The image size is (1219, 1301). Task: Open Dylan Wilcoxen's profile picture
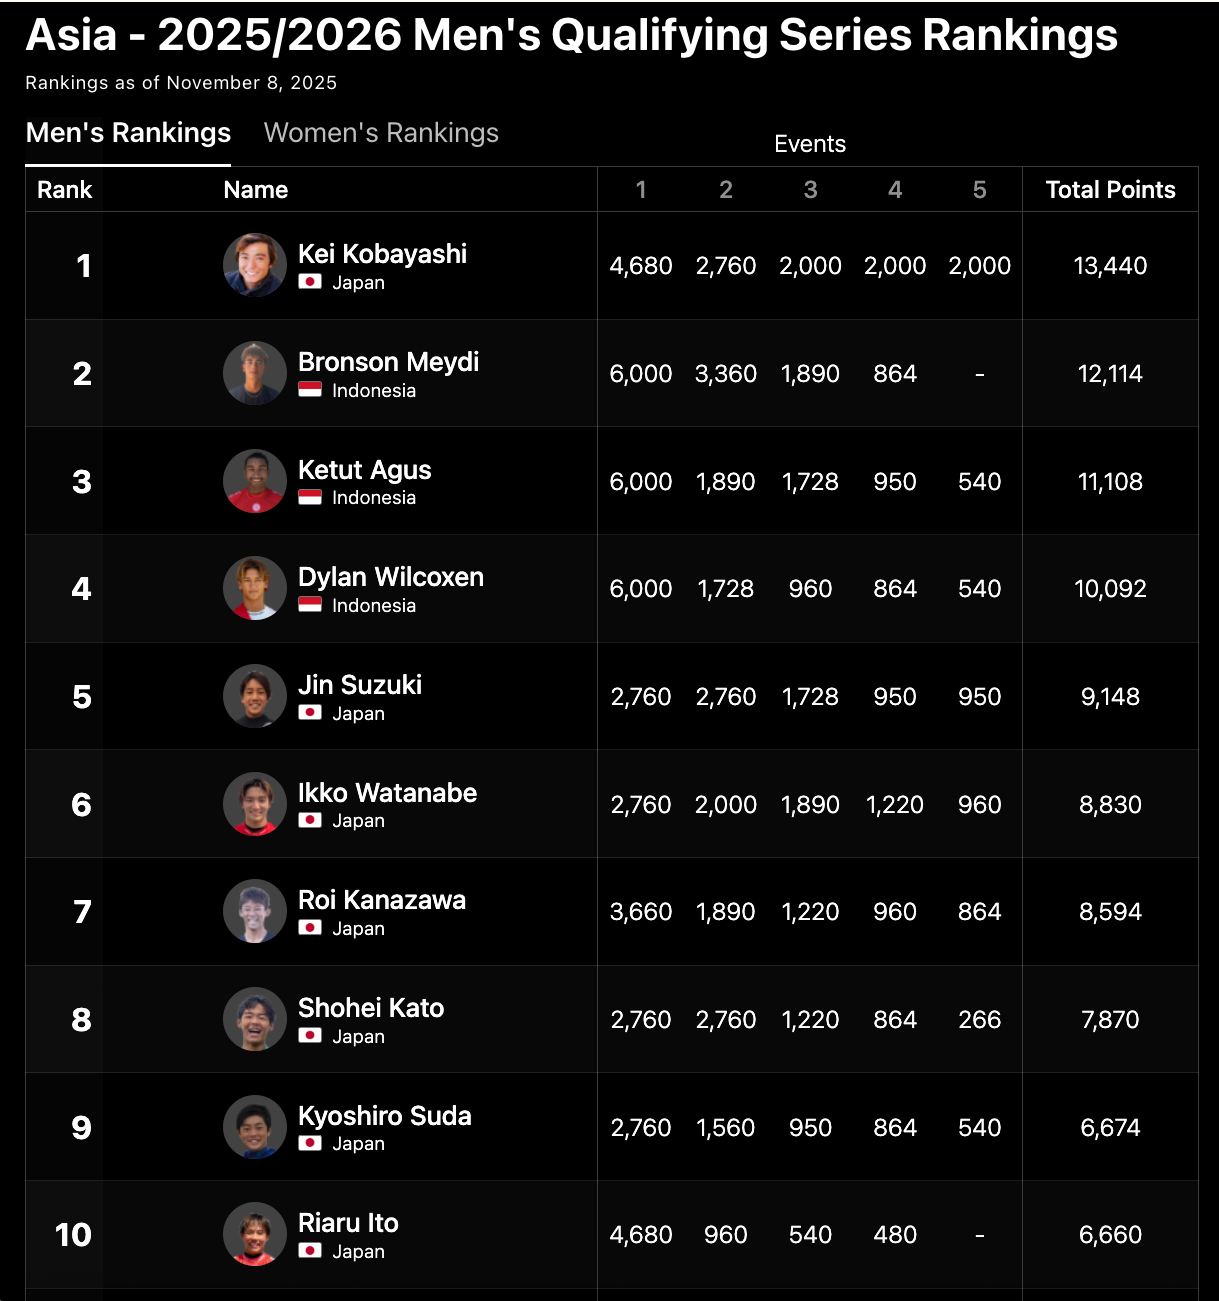pyautogui.click(x=254, y=588)
